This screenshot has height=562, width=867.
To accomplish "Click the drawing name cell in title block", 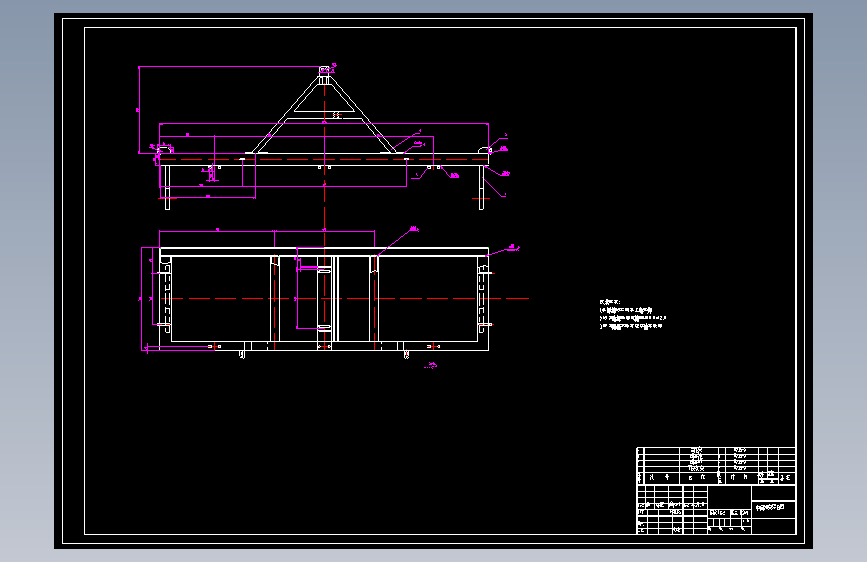I will pos(774,507).
